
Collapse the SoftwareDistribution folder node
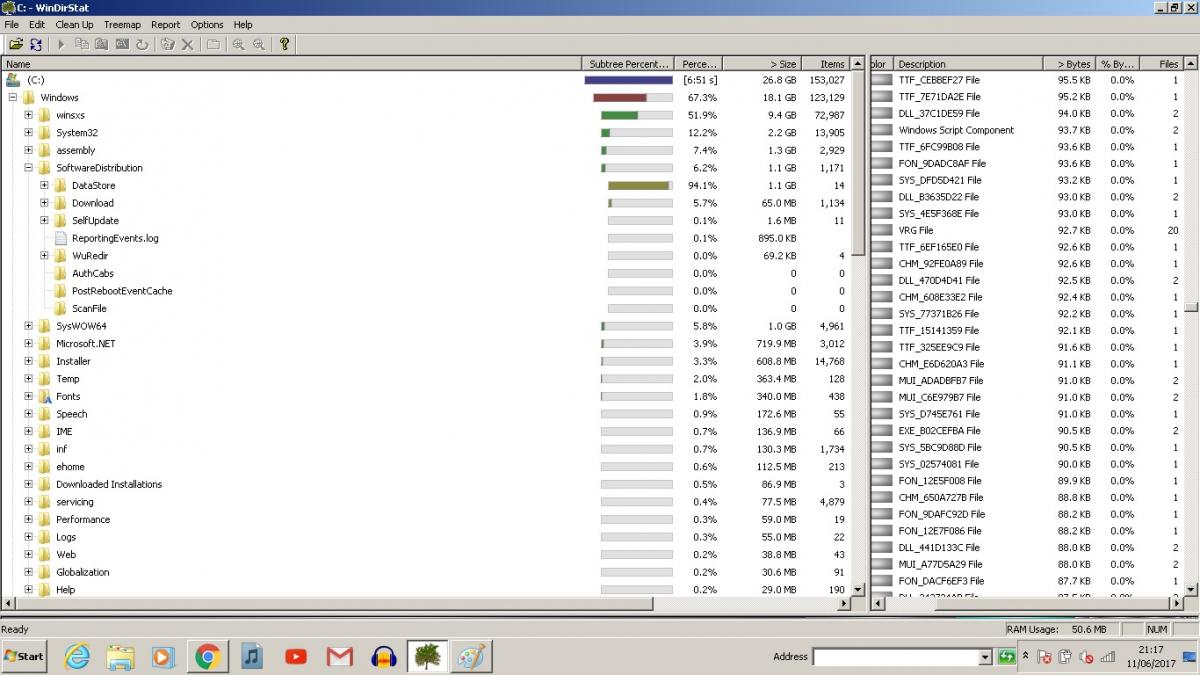tap(29, 168)
